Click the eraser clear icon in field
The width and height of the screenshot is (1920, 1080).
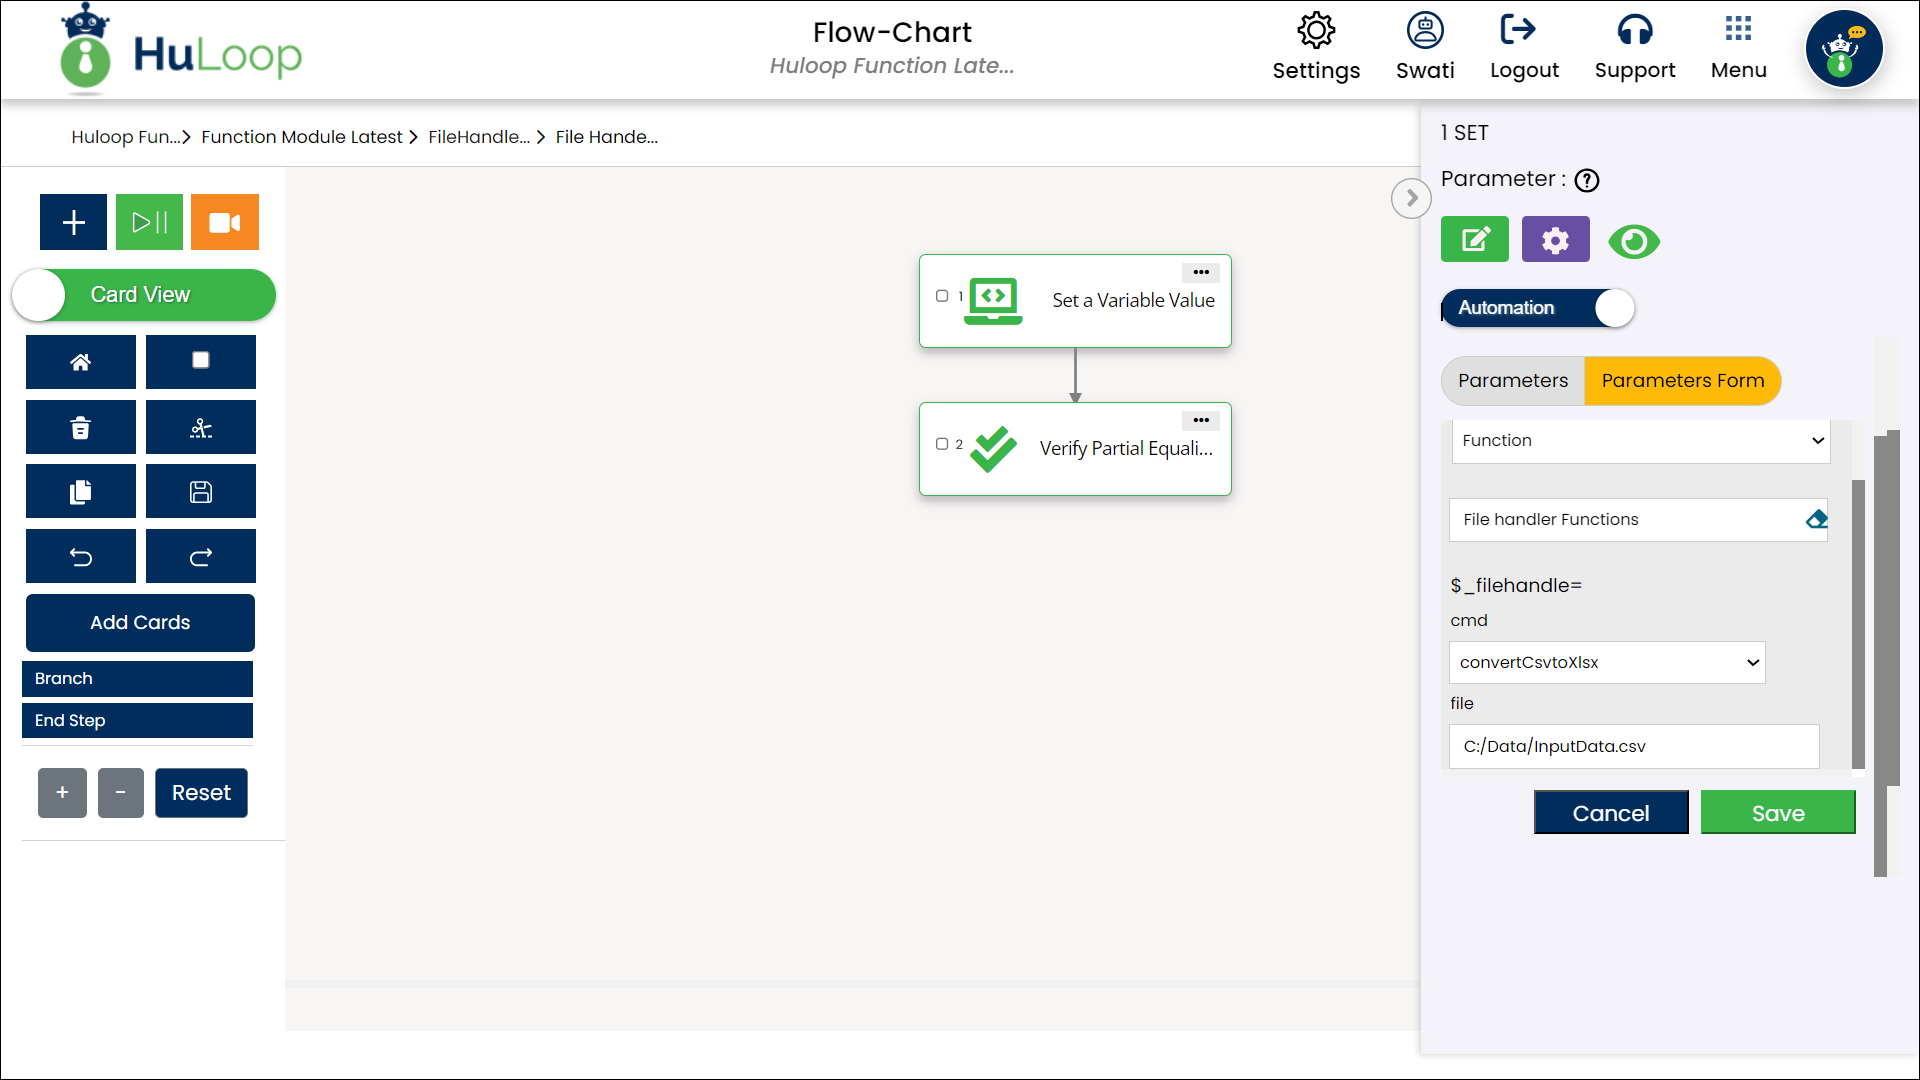pyautogui.click(x=1816, y=519)
